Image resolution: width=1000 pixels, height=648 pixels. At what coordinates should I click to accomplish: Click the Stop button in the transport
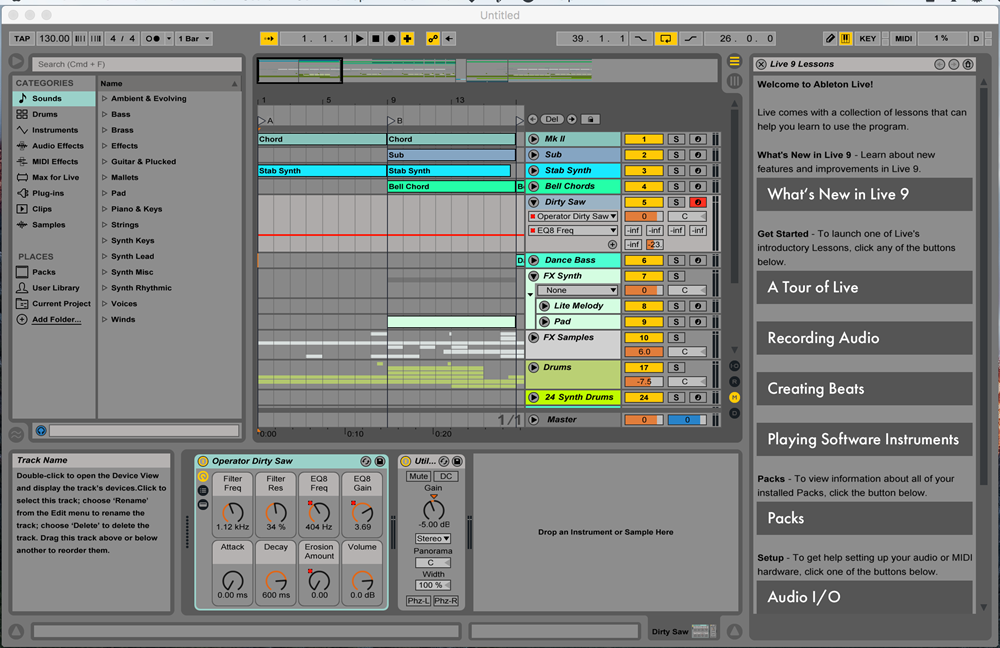[x=375, y=39]
